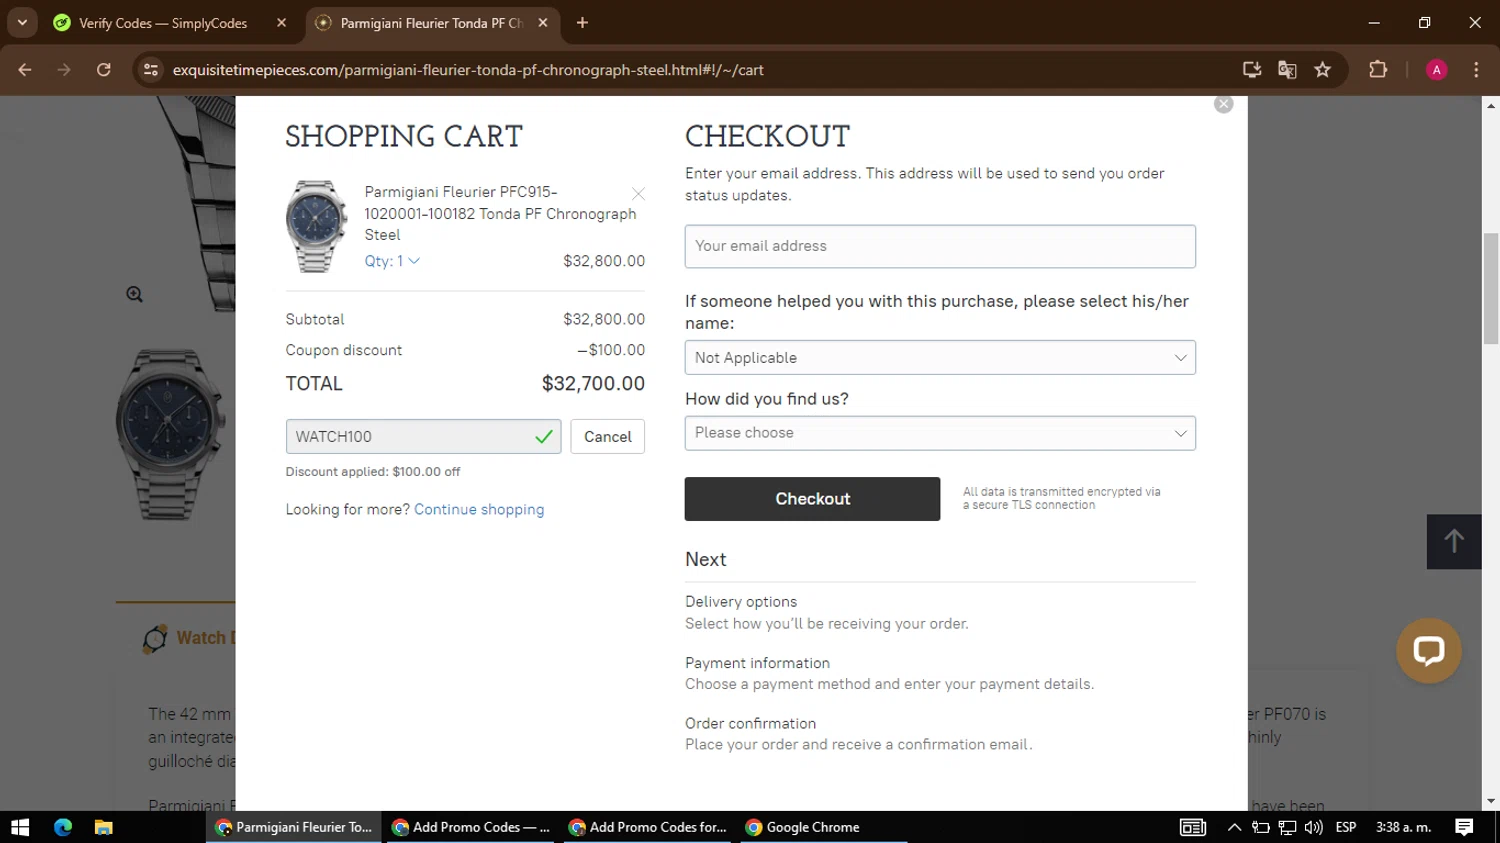Open the notification center icon
The image size is (1500, 843).
pyautogui.click(x=1464, y=827)
